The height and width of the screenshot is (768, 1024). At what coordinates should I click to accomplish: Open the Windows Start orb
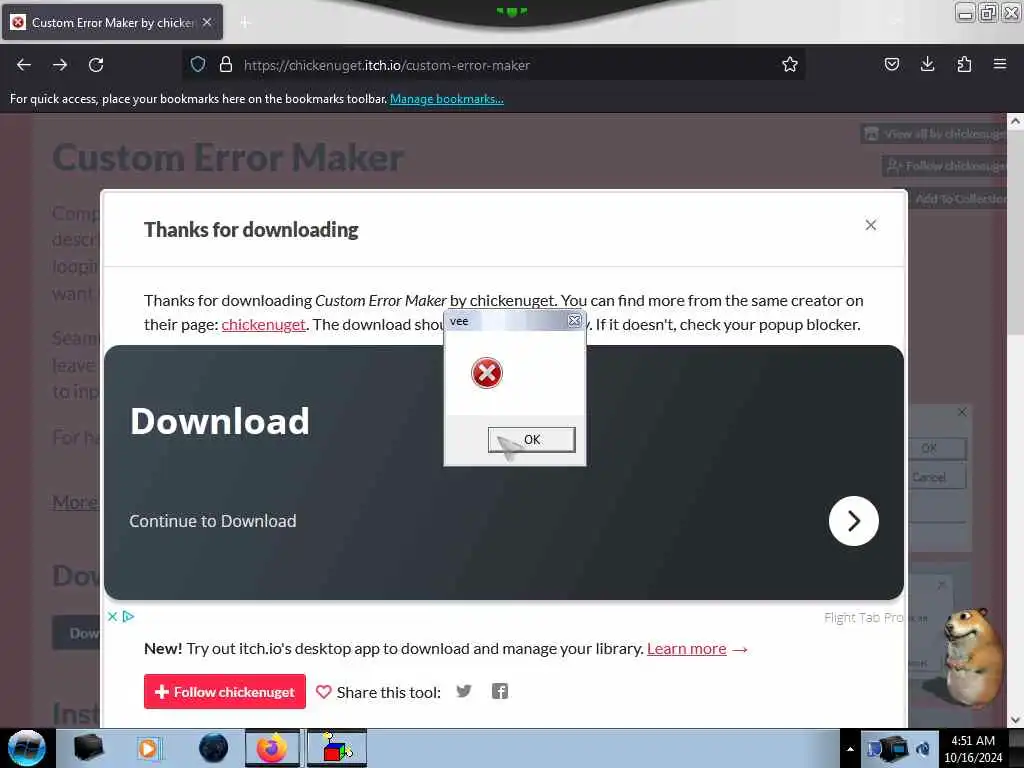click(27, 748)
